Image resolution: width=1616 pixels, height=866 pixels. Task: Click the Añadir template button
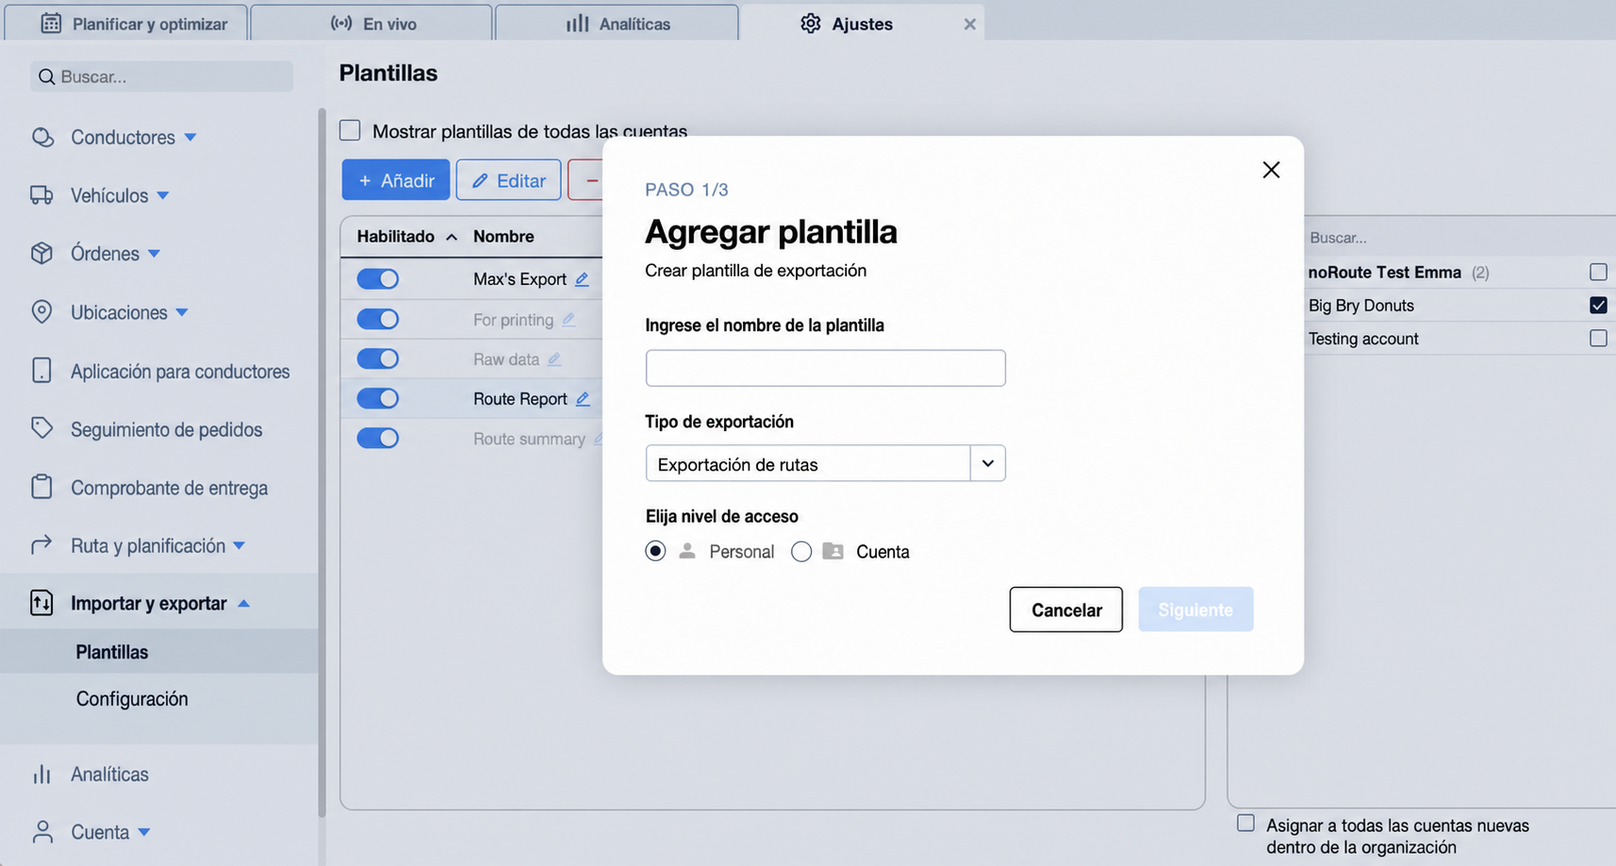pos(396,180)
